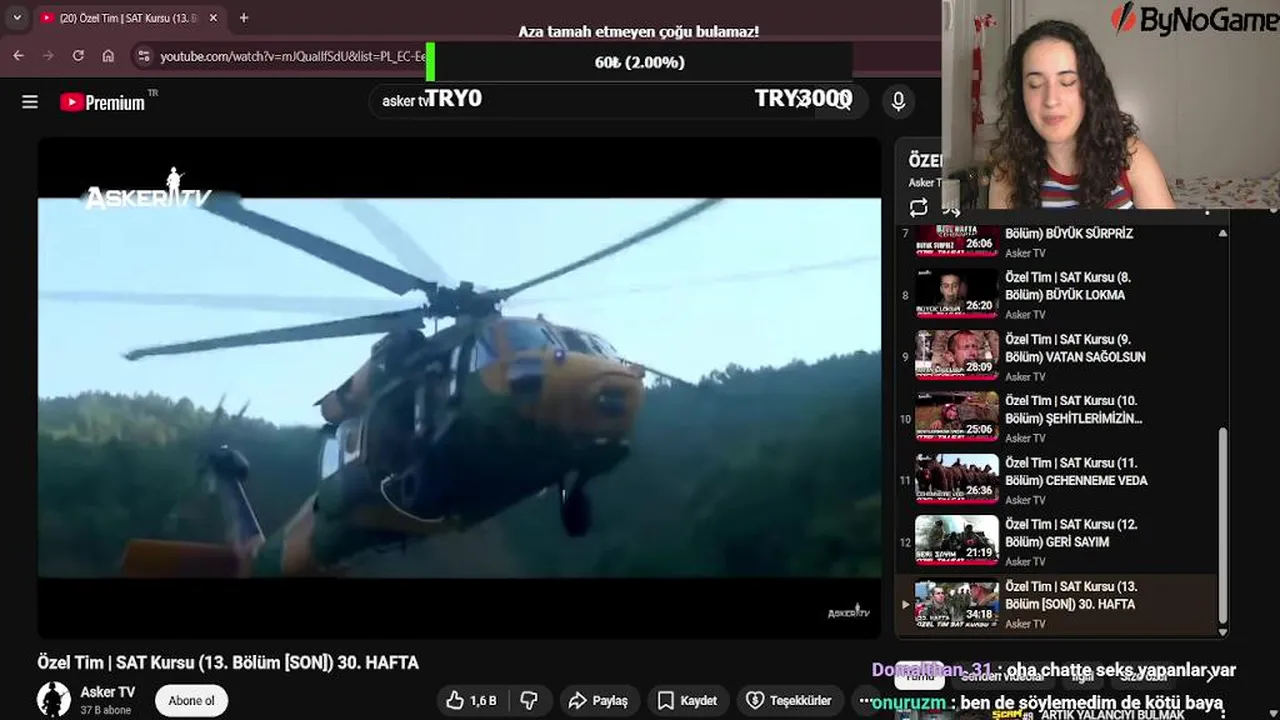Click the playlist scrollbar thumb
The image size is (1280, 720).
pyautogui.click(x=1222, y=525)
